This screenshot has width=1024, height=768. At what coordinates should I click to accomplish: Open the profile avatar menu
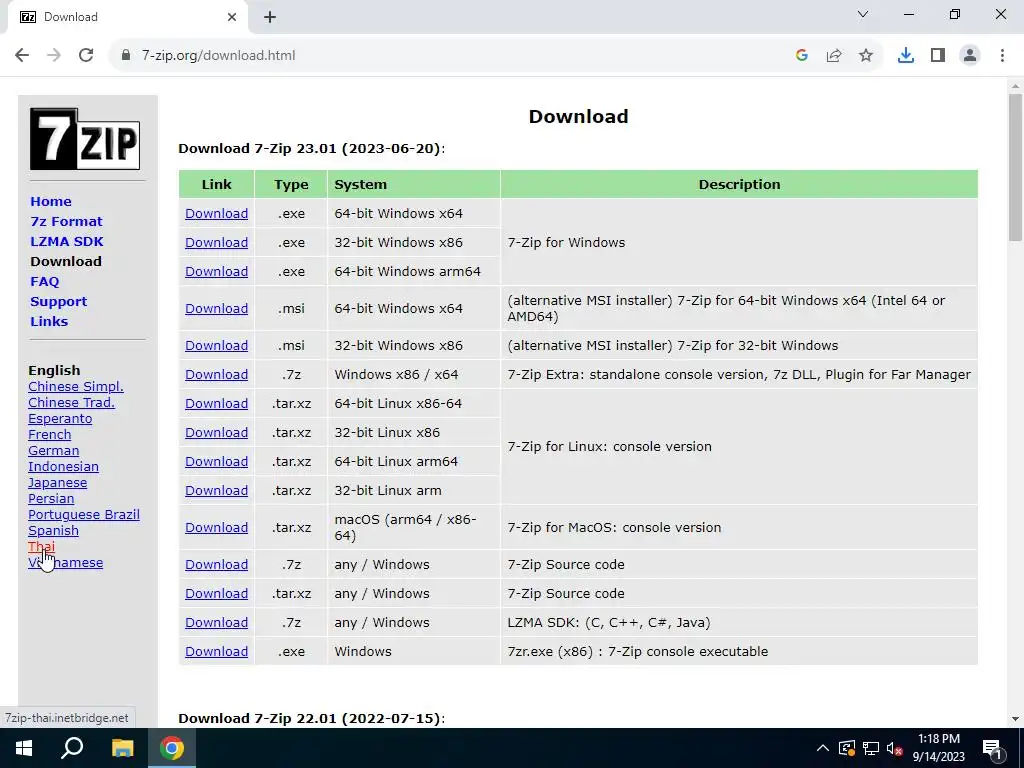(970, 56)
